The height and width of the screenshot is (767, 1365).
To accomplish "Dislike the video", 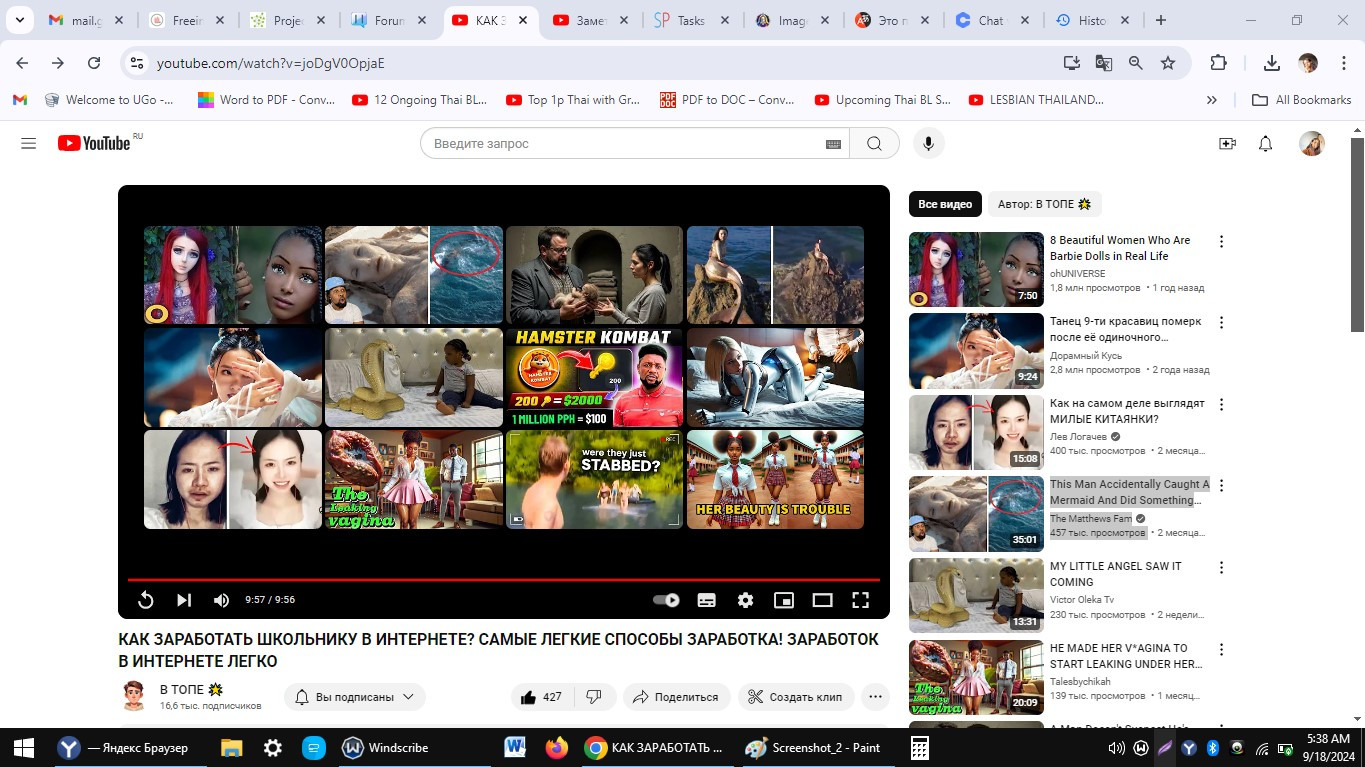I will pyautogui.click(x=593, y=697).
